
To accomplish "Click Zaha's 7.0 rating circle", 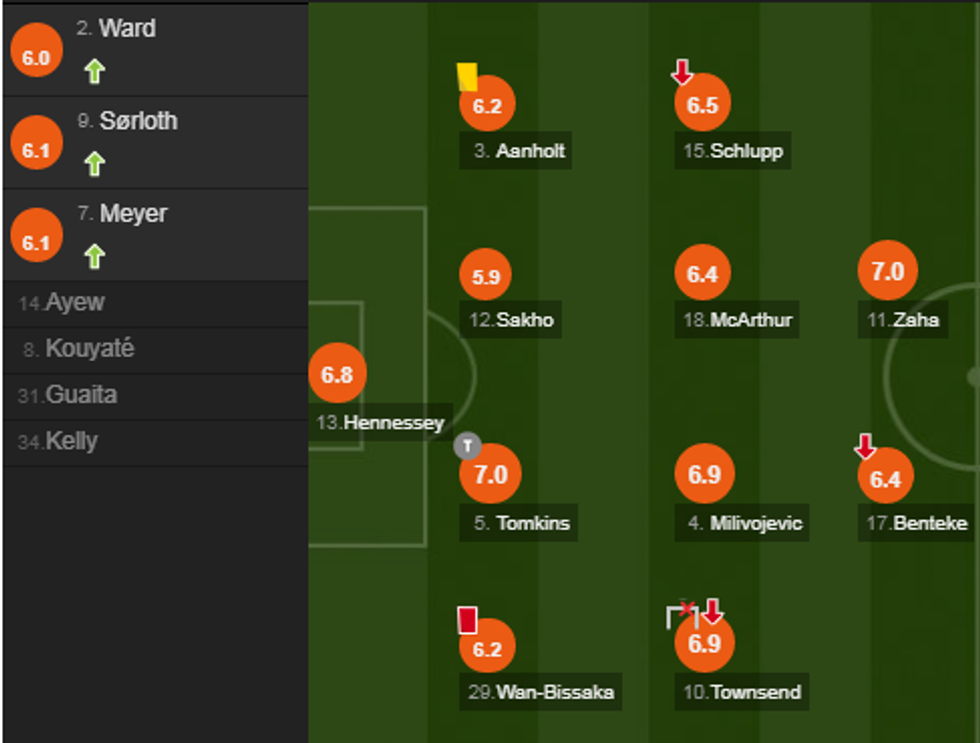I will coord(888,272).
